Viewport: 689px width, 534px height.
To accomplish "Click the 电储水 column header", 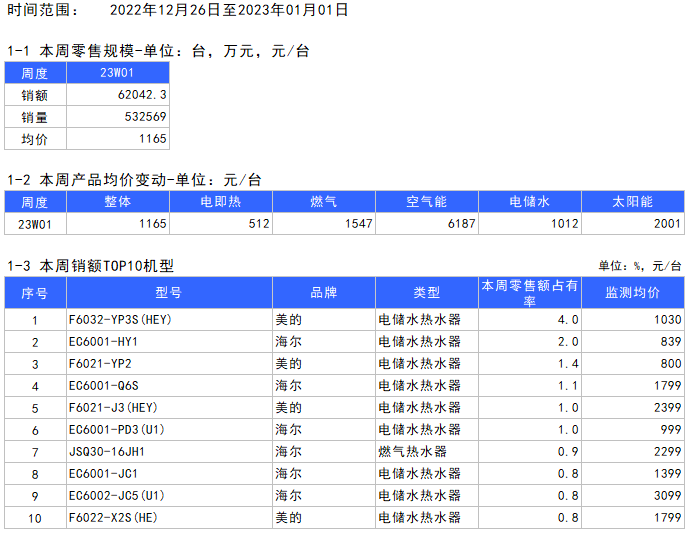I will [x=529, y=201].
